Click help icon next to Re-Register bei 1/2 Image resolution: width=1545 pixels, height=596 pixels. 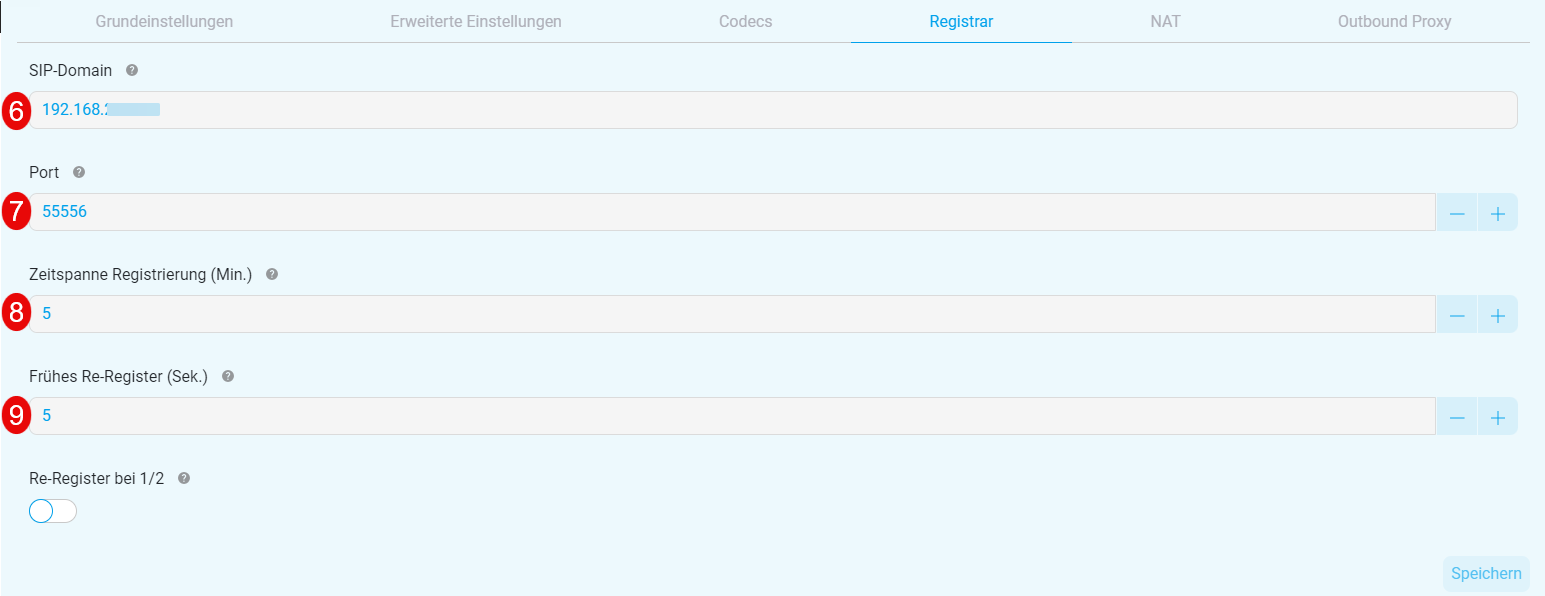(x=184, y=478)
